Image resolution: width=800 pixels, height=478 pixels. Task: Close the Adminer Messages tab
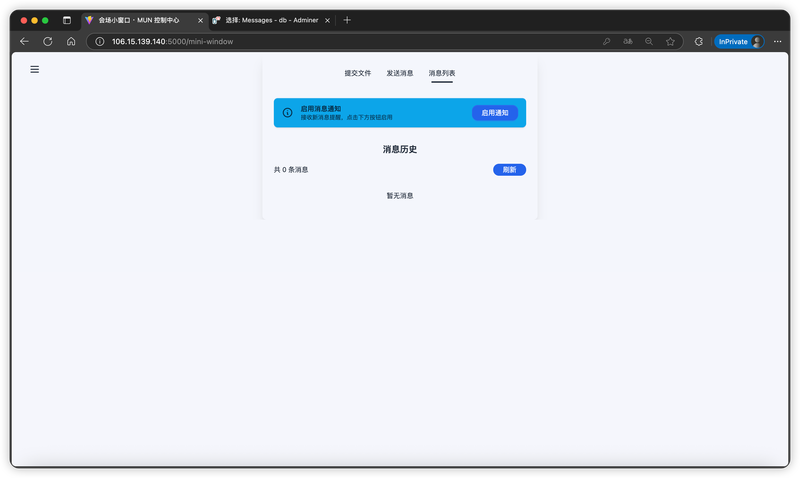pos(328,20)
